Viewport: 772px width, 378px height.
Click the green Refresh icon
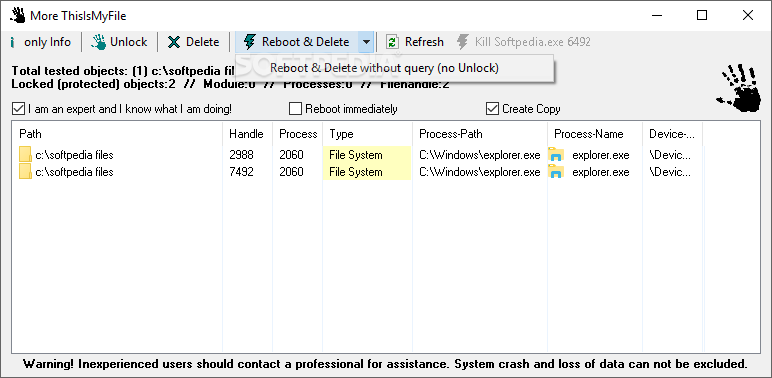click(392, 42)
